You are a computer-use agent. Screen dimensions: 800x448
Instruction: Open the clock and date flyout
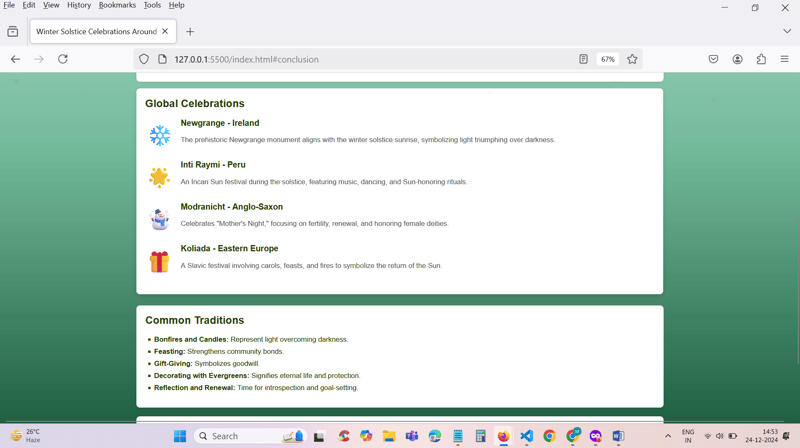tap(761, 436)
